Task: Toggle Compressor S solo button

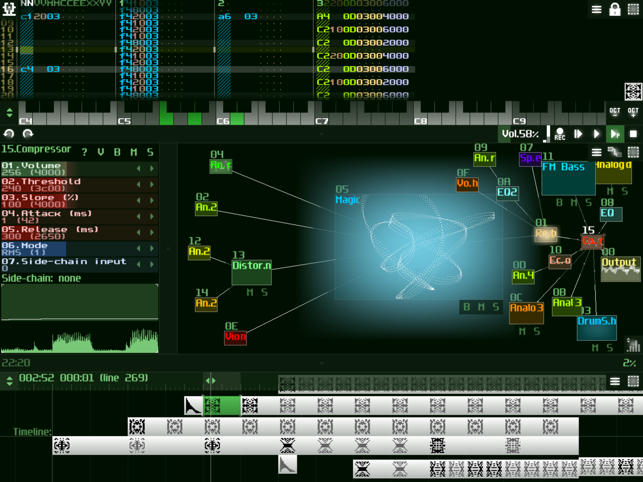Action: (150, 152)
